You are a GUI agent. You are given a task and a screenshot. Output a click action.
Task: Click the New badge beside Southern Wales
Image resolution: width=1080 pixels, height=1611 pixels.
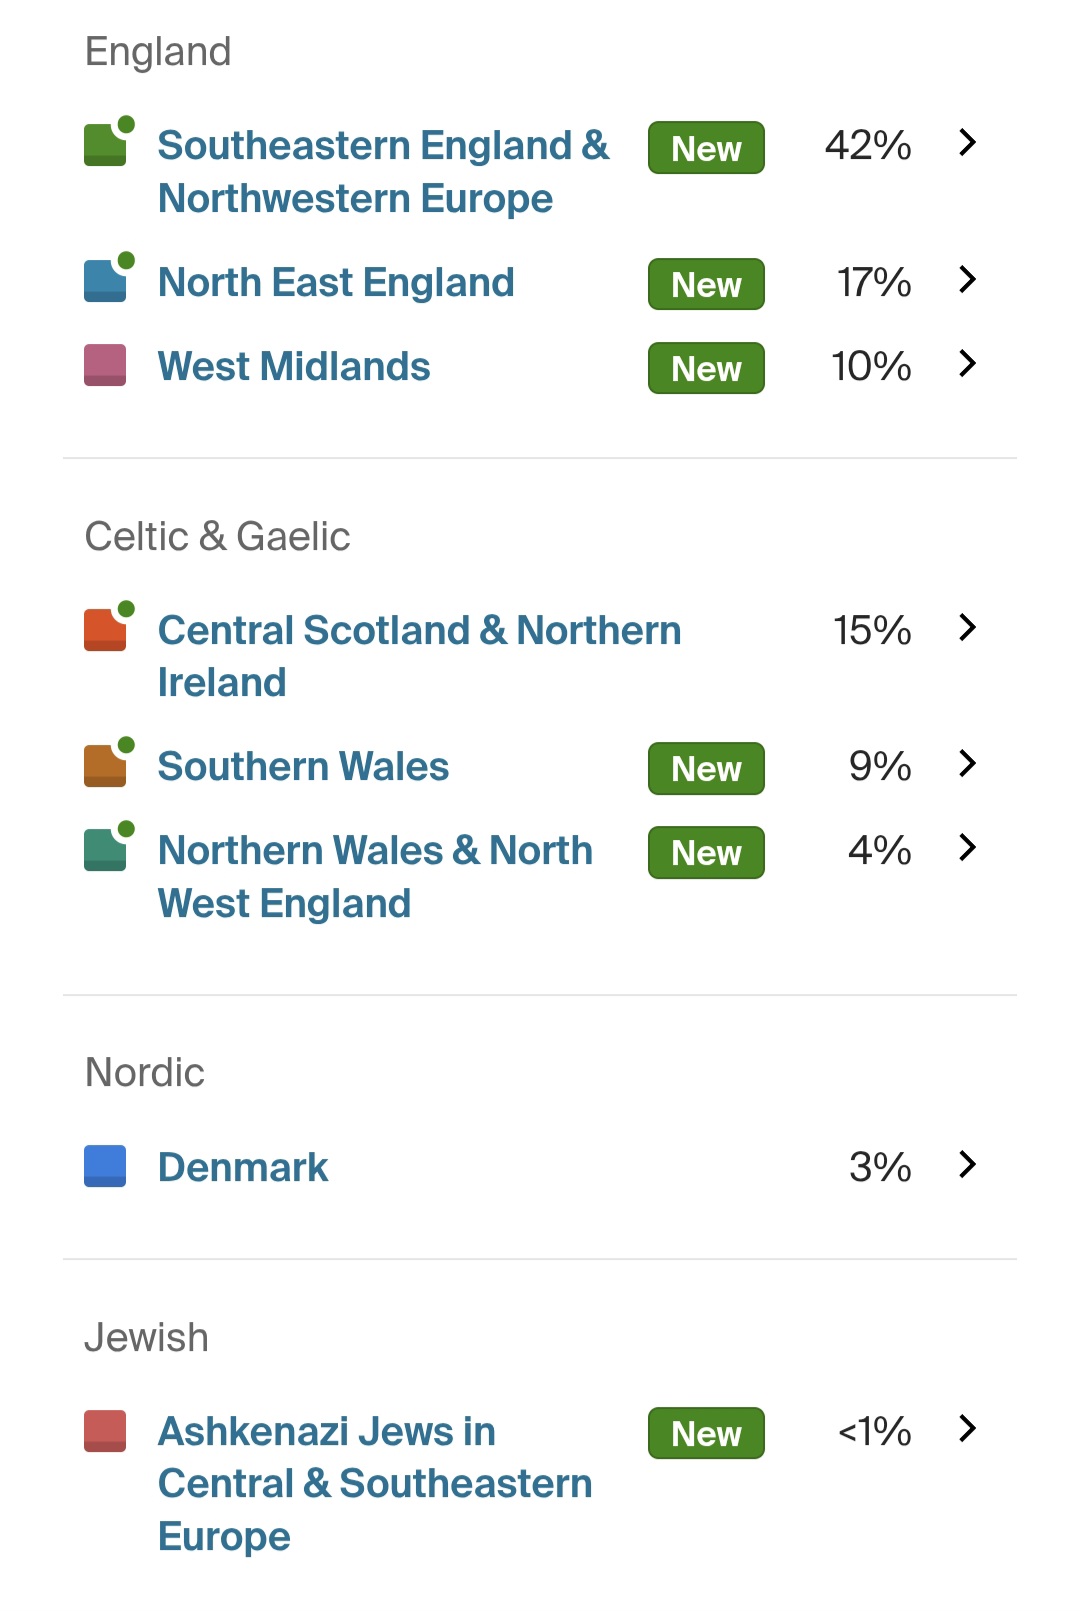coord(706,769)
